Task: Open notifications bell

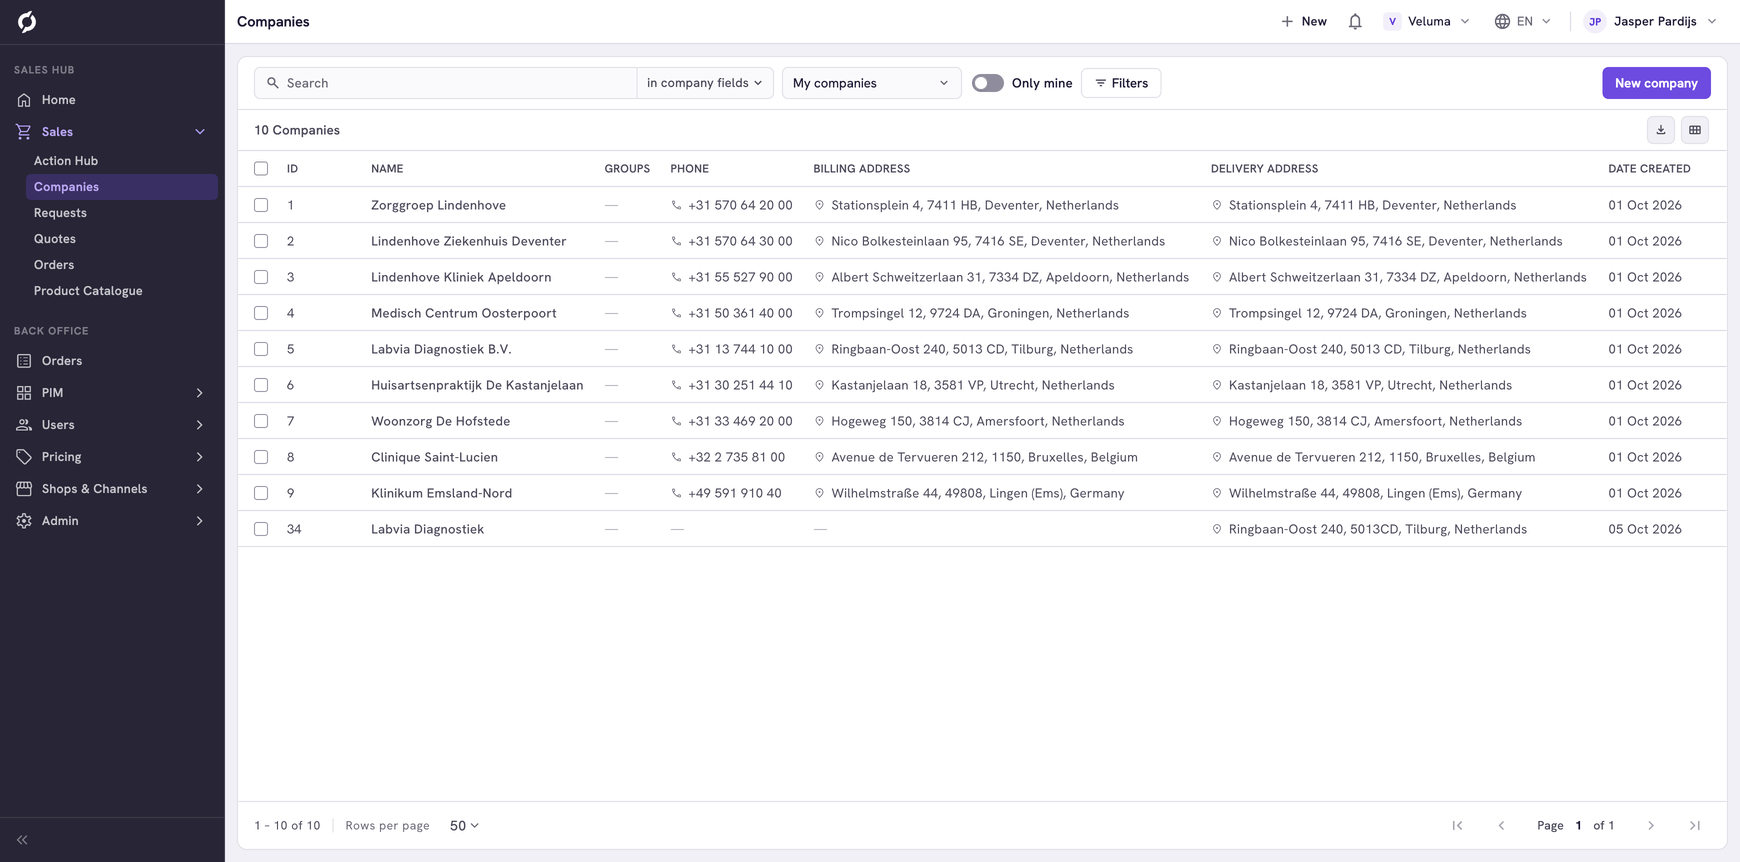Action: tap(1355, 21)
